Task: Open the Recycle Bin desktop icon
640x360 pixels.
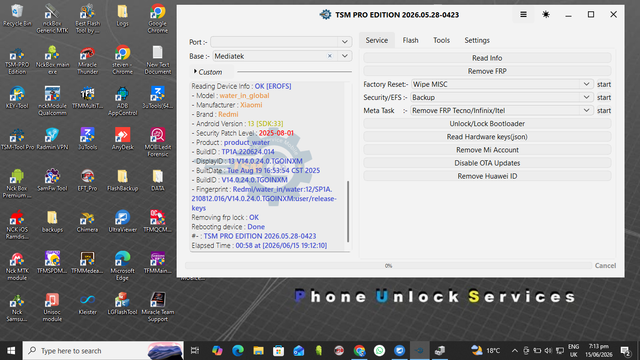Action: tap(17, 15)
